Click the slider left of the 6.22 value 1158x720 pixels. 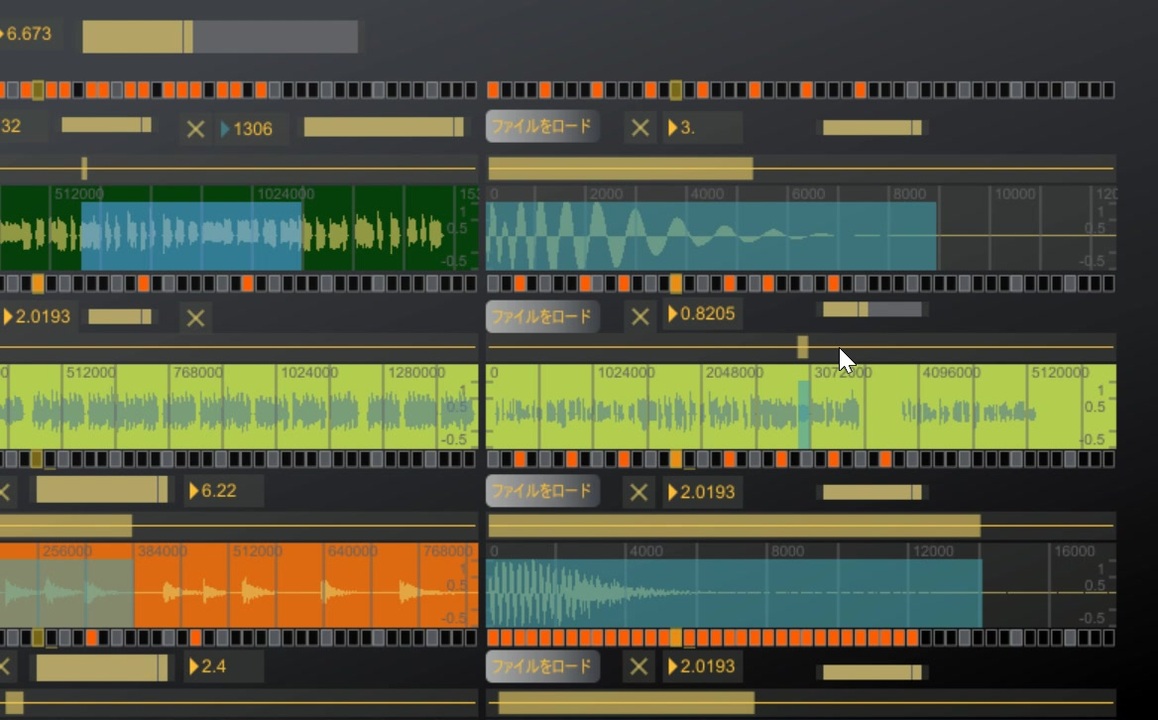(102, 490)
